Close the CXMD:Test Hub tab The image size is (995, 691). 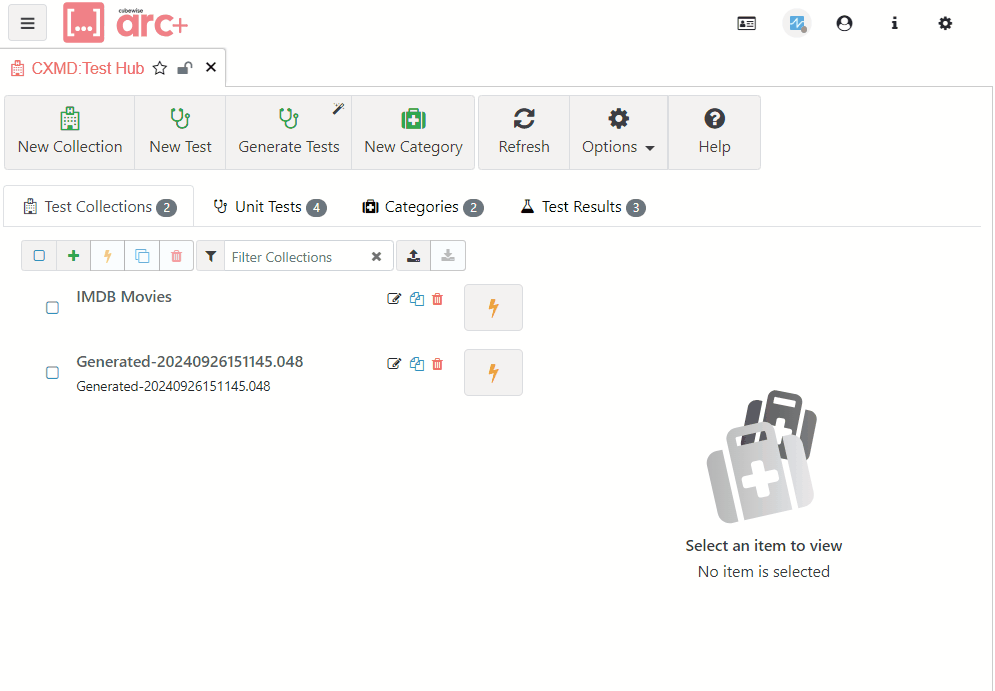pyautogui.click(x=211, y=67)
